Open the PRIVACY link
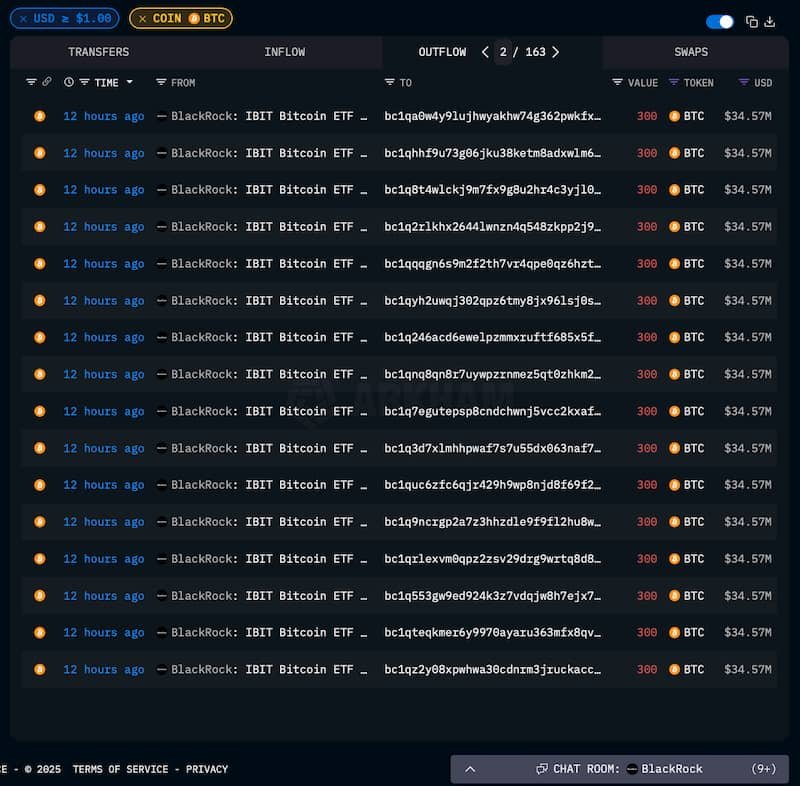 coord(207,769)
